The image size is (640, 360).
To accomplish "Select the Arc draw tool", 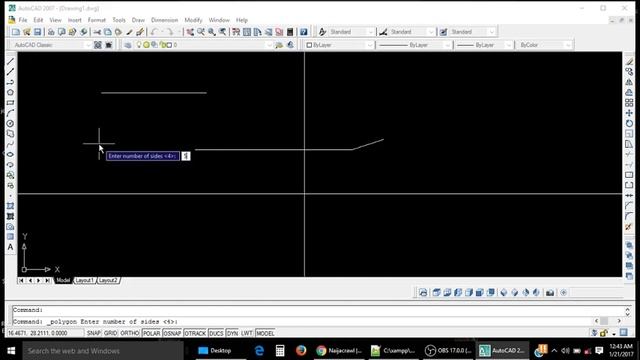I will tap(10, 113).
